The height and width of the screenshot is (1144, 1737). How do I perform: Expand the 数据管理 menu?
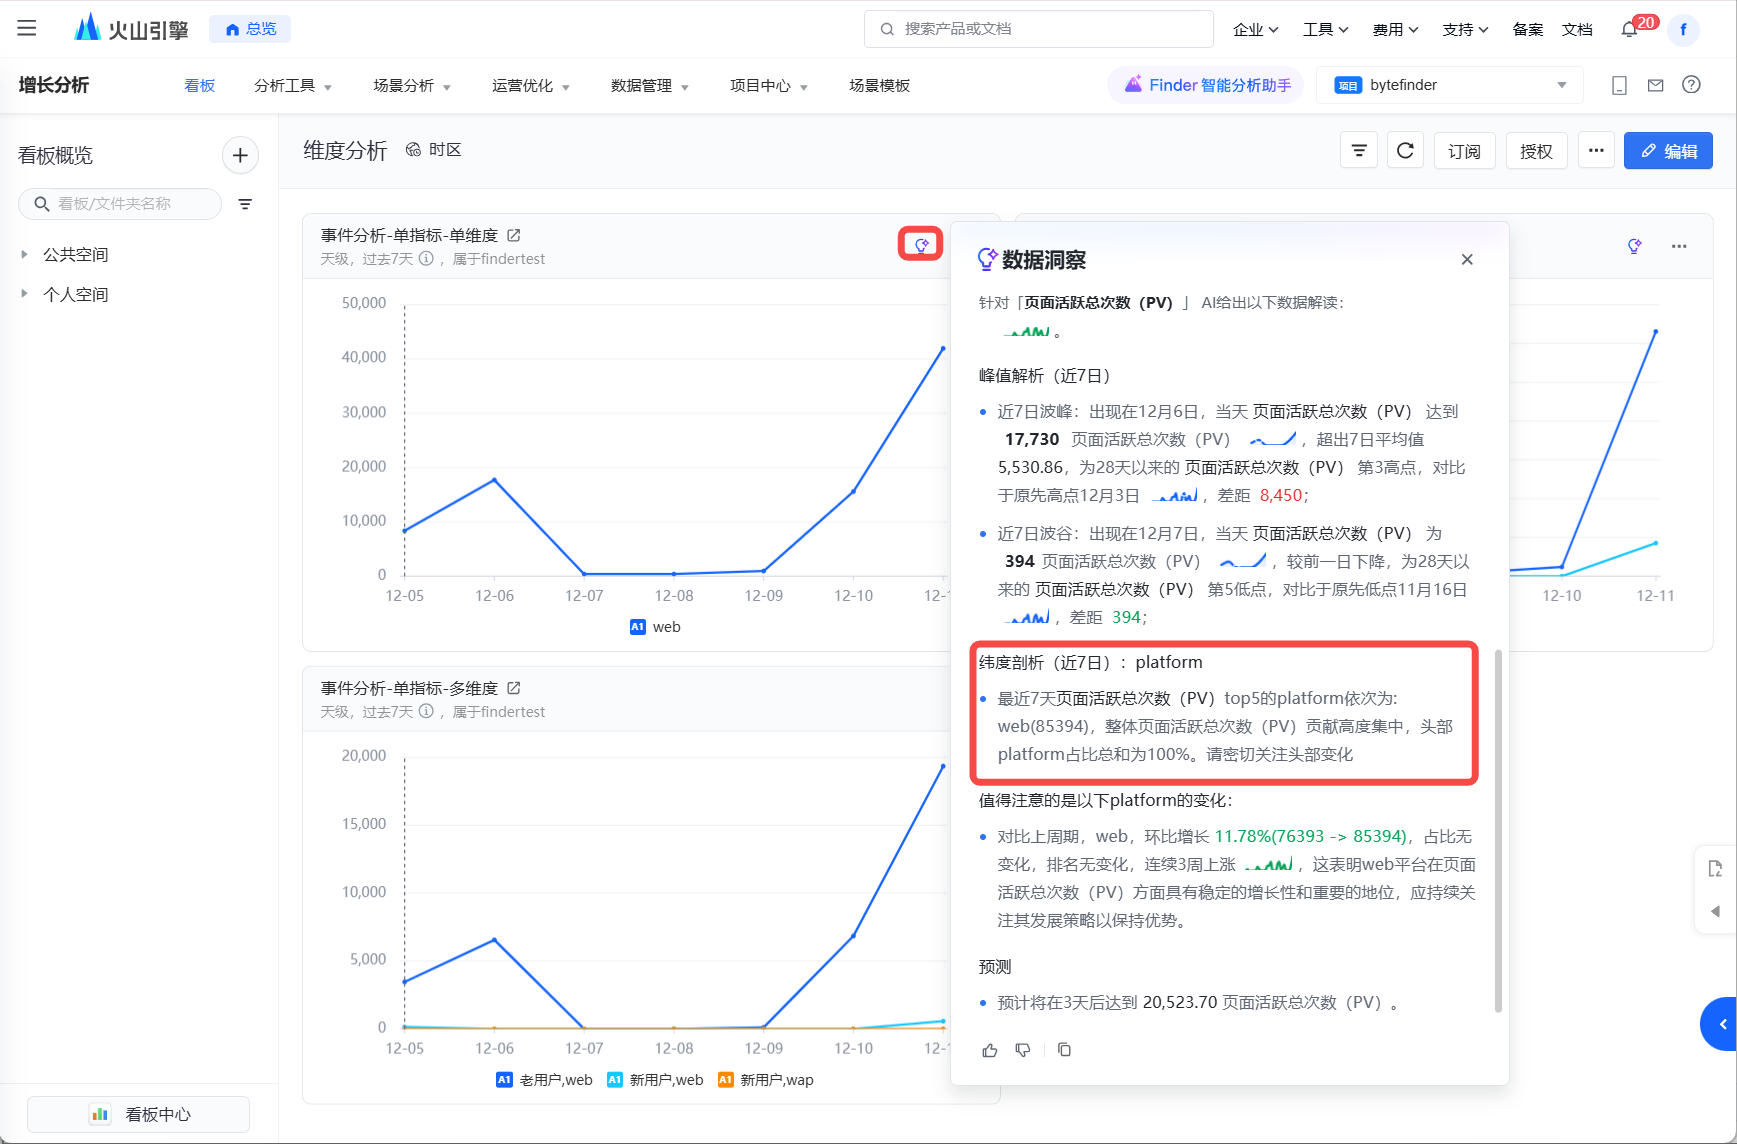(650, 86)
